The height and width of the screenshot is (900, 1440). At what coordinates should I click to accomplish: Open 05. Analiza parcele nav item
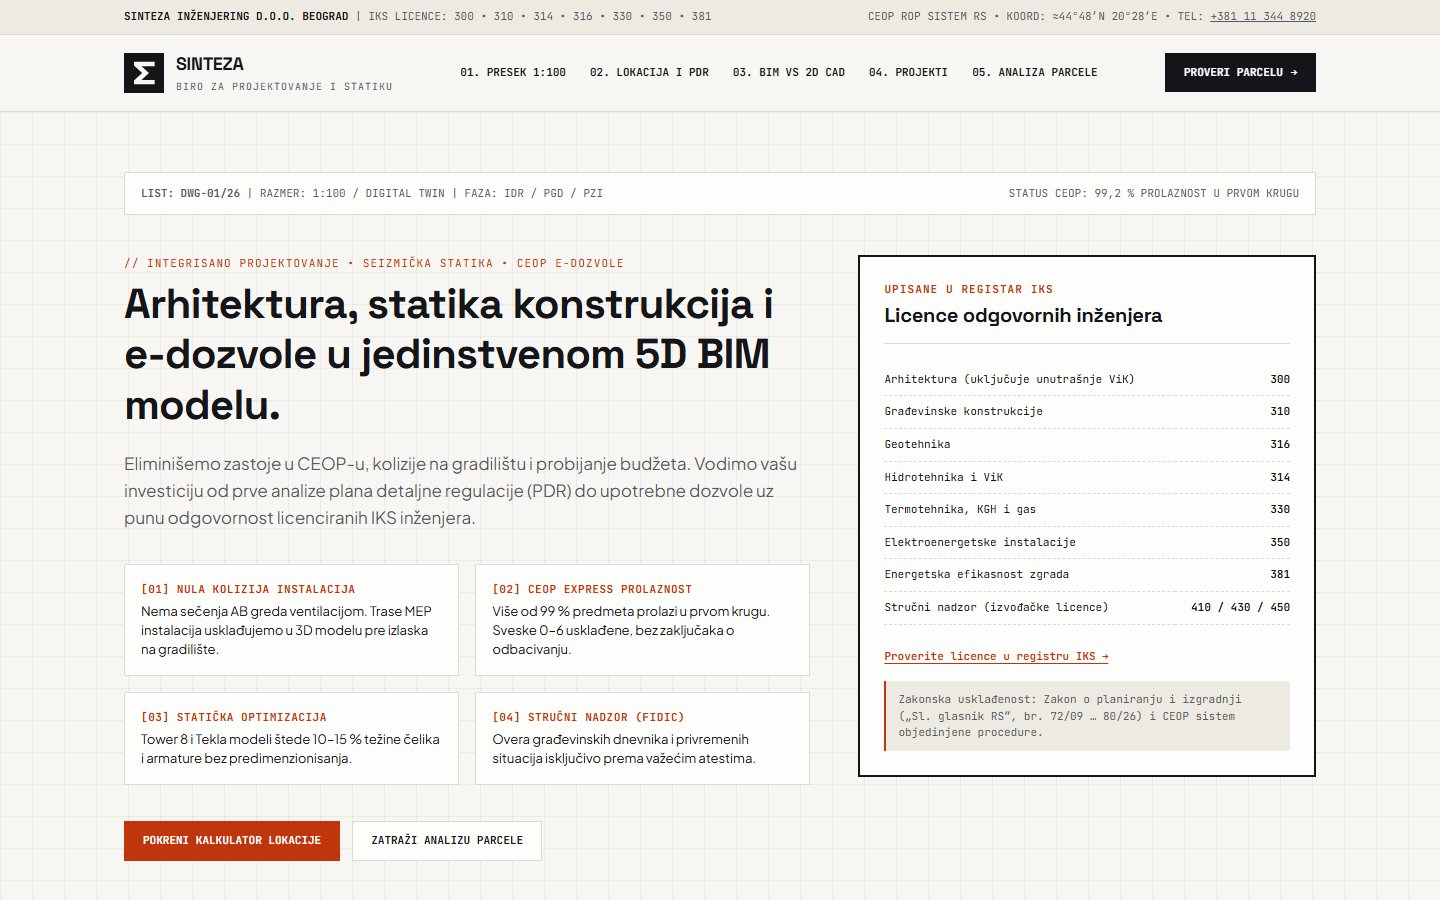point(1035,73)
